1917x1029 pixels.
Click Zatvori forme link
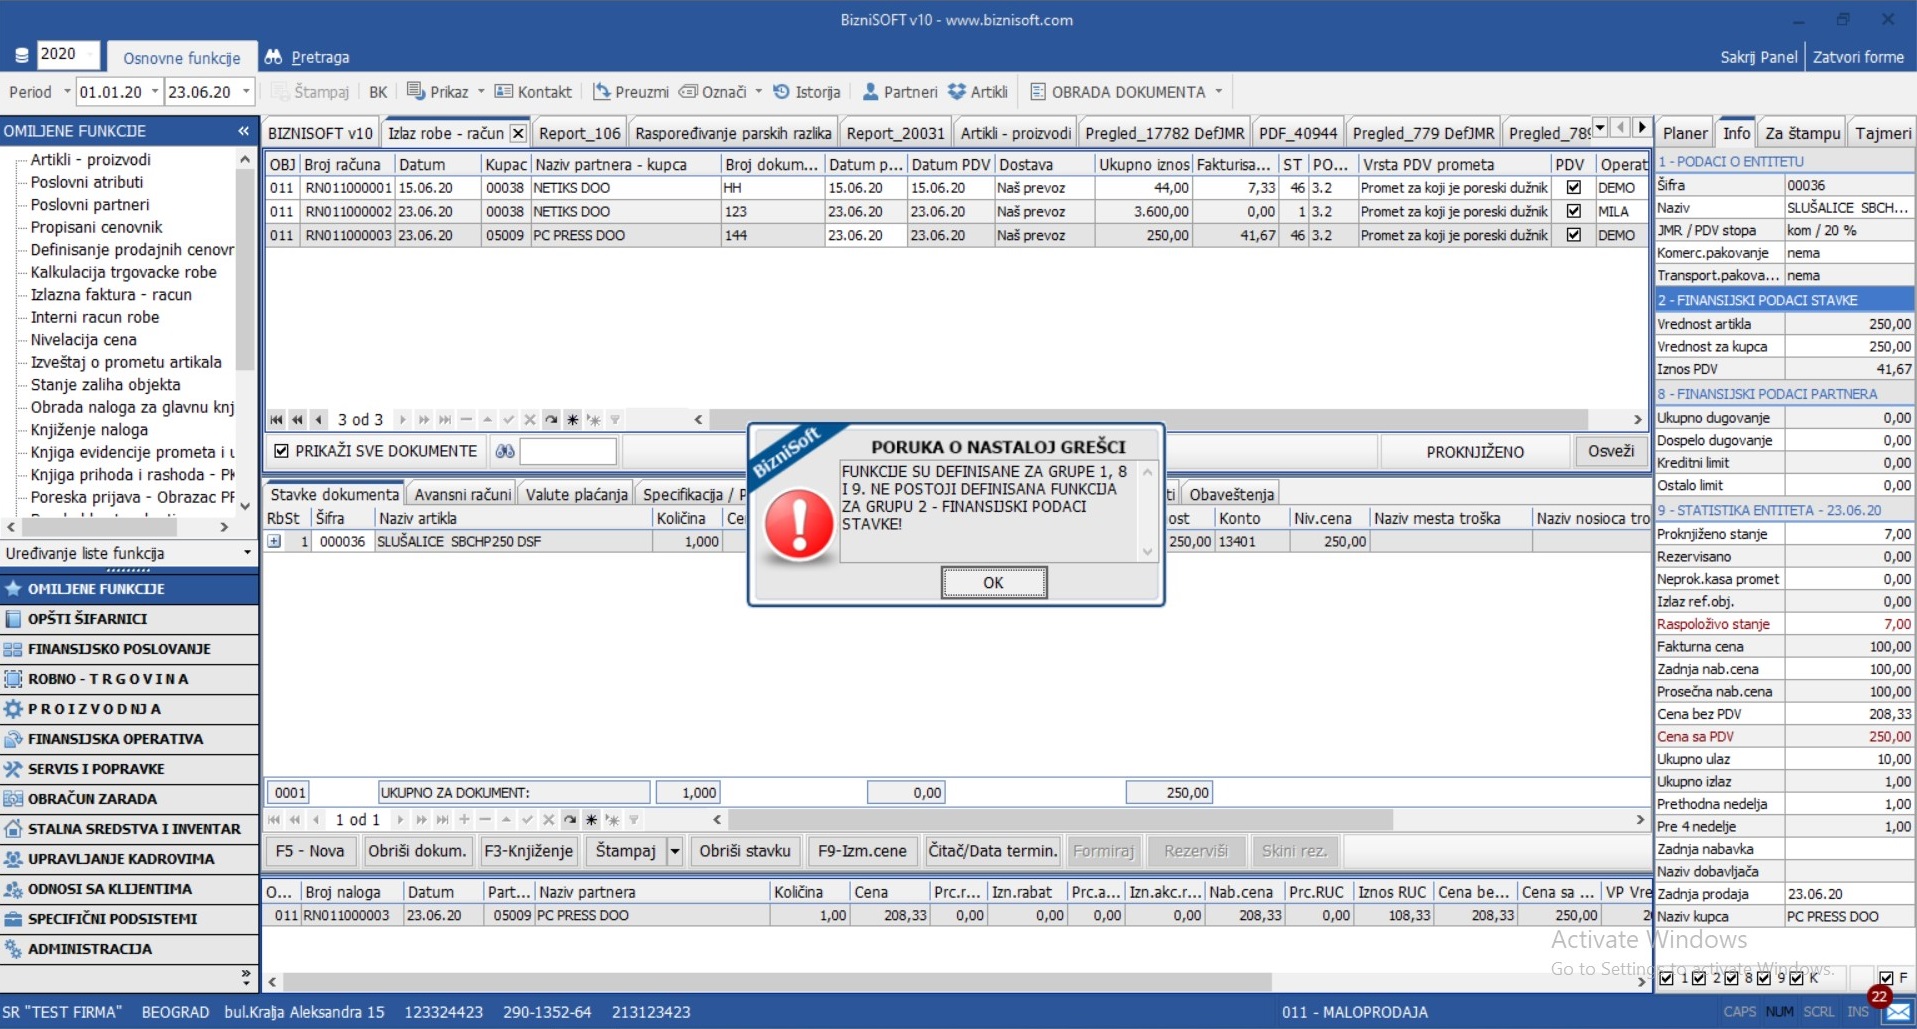[x=1858, y=57]
